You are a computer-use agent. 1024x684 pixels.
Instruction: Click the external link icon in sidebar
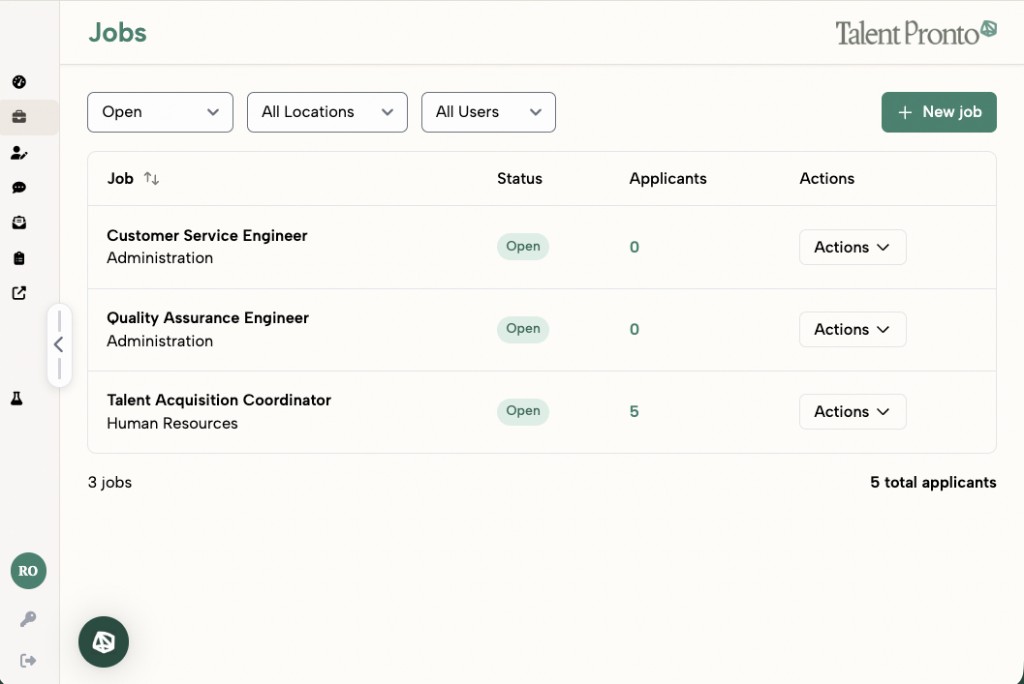coord(19,293)
